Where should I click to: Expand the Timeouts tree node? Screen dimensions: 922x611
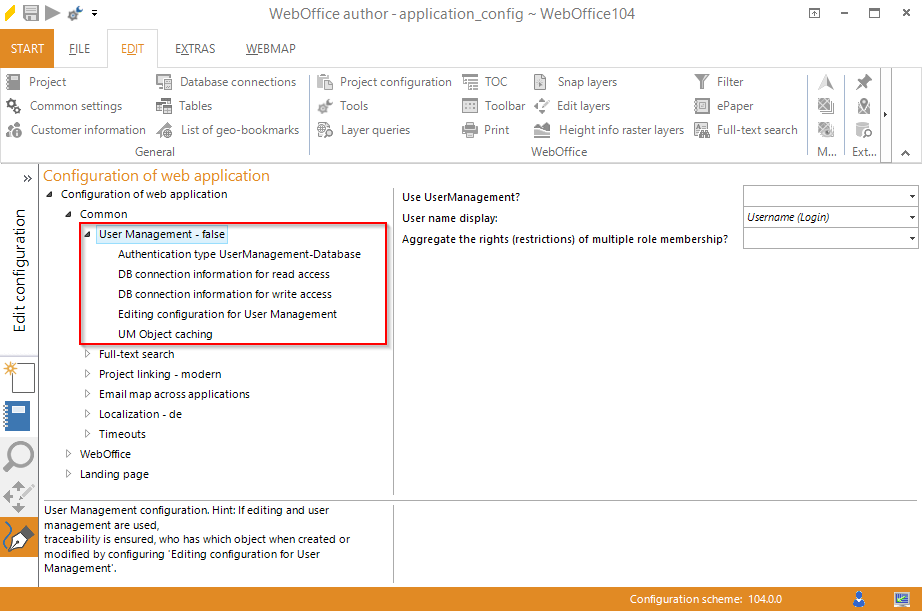click(86, 434)
